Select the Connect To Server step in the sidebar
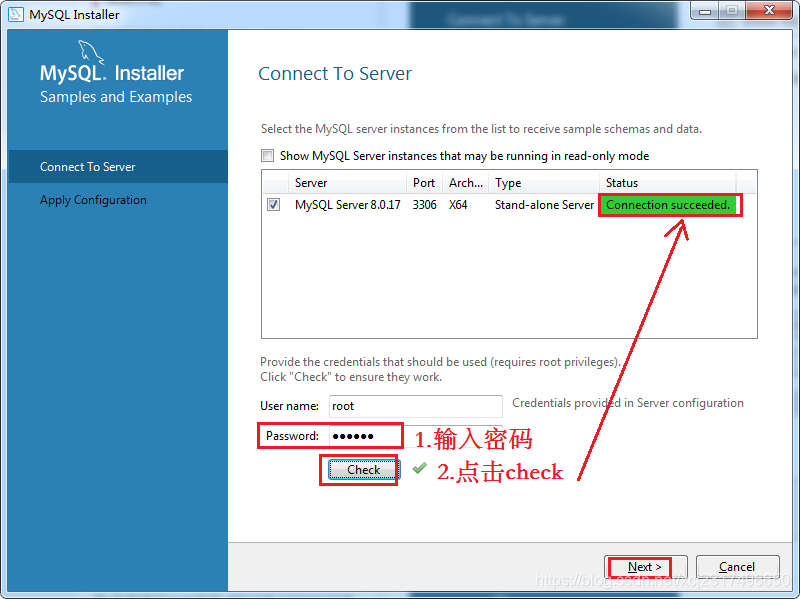Image resolution: width=800 pixels, height=599 pixels. [118, 166]
